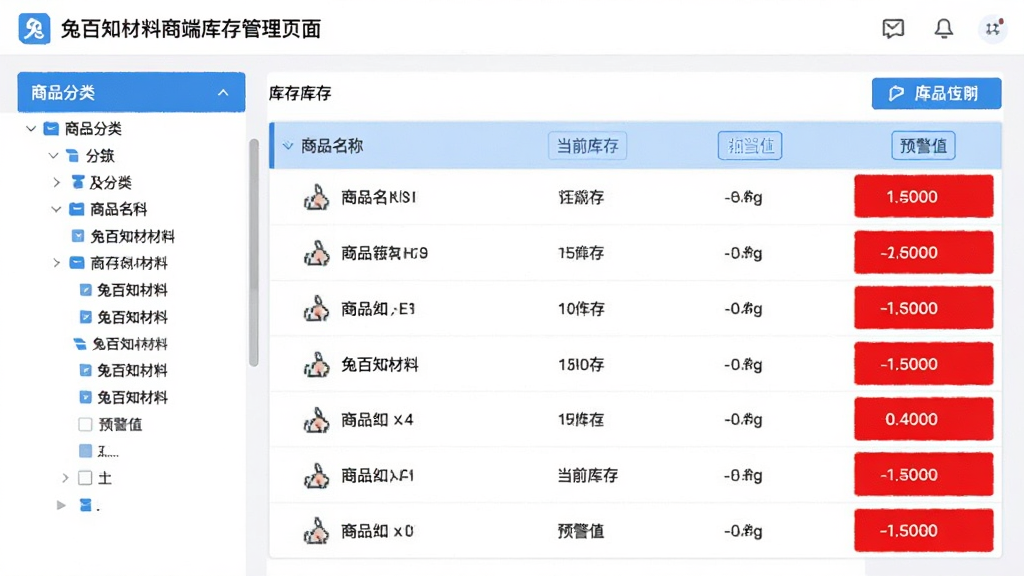Select the 当前库存 column tab
Screen dimensions: 1024x576
point(587,146)
